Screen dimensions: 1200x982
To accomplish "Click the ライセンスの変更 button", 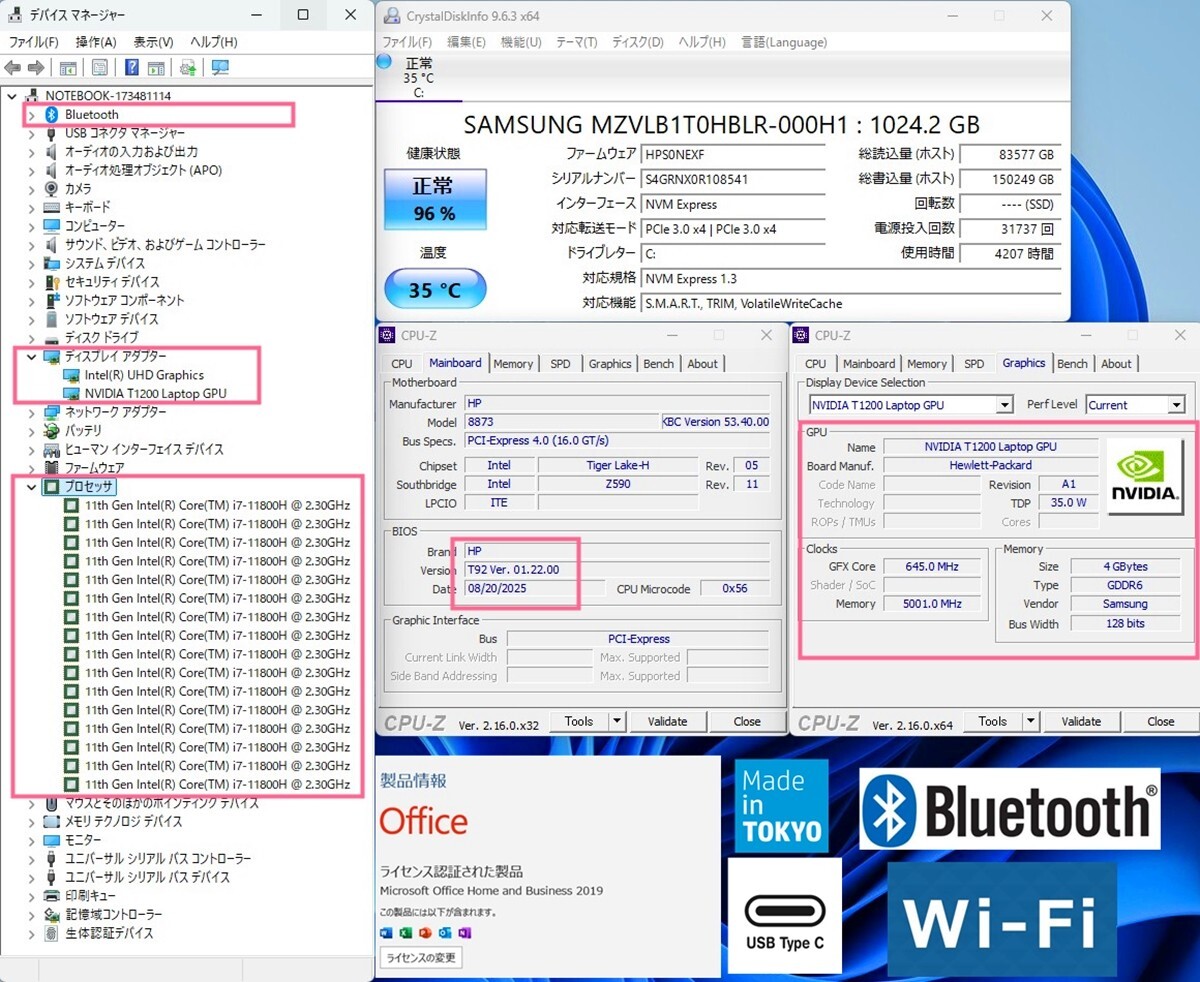I will [x=421, y=958].
